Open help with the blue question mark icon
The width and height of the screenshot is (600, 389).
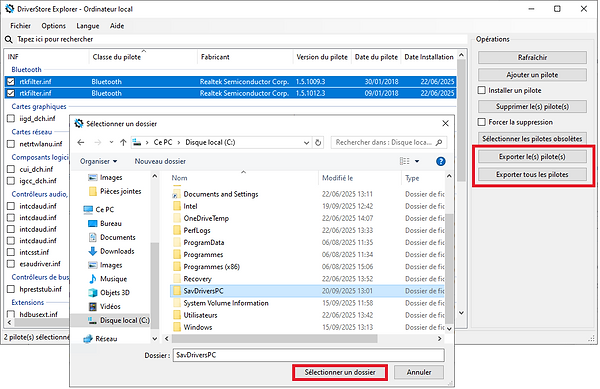pos(440,161)
